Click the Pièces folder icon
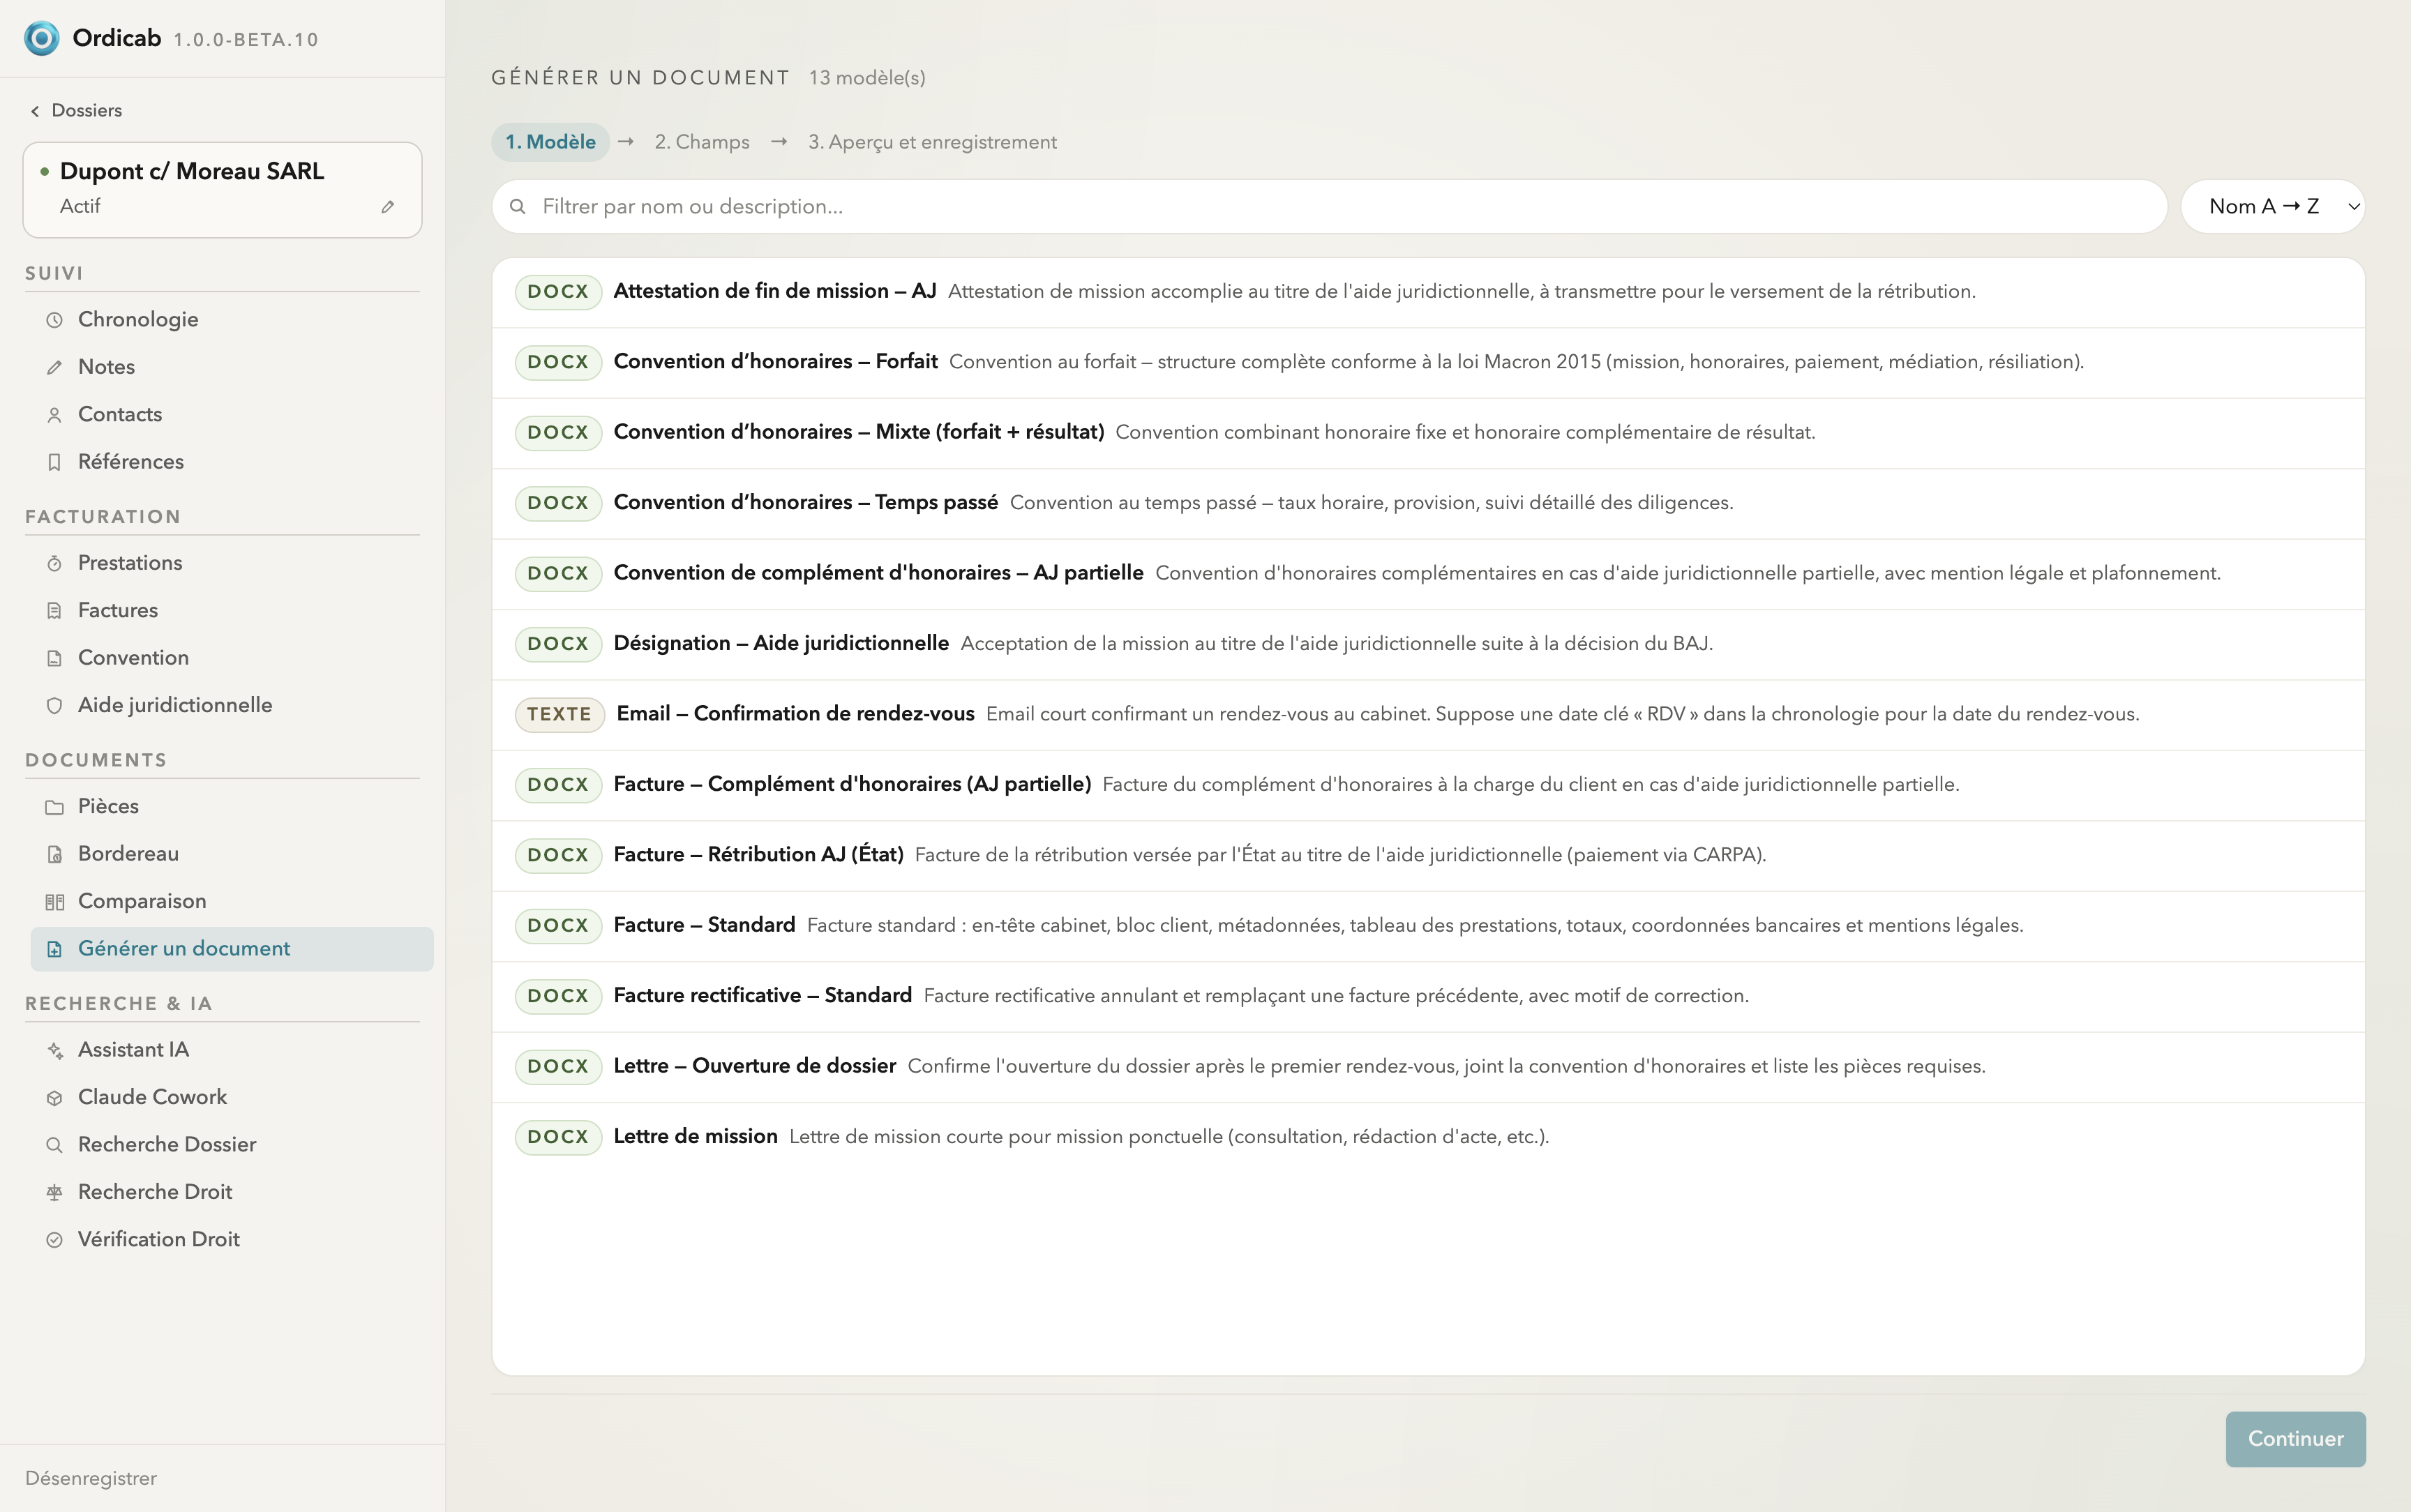Viewport: 2411px width, 1512px height. coord(55,807)
